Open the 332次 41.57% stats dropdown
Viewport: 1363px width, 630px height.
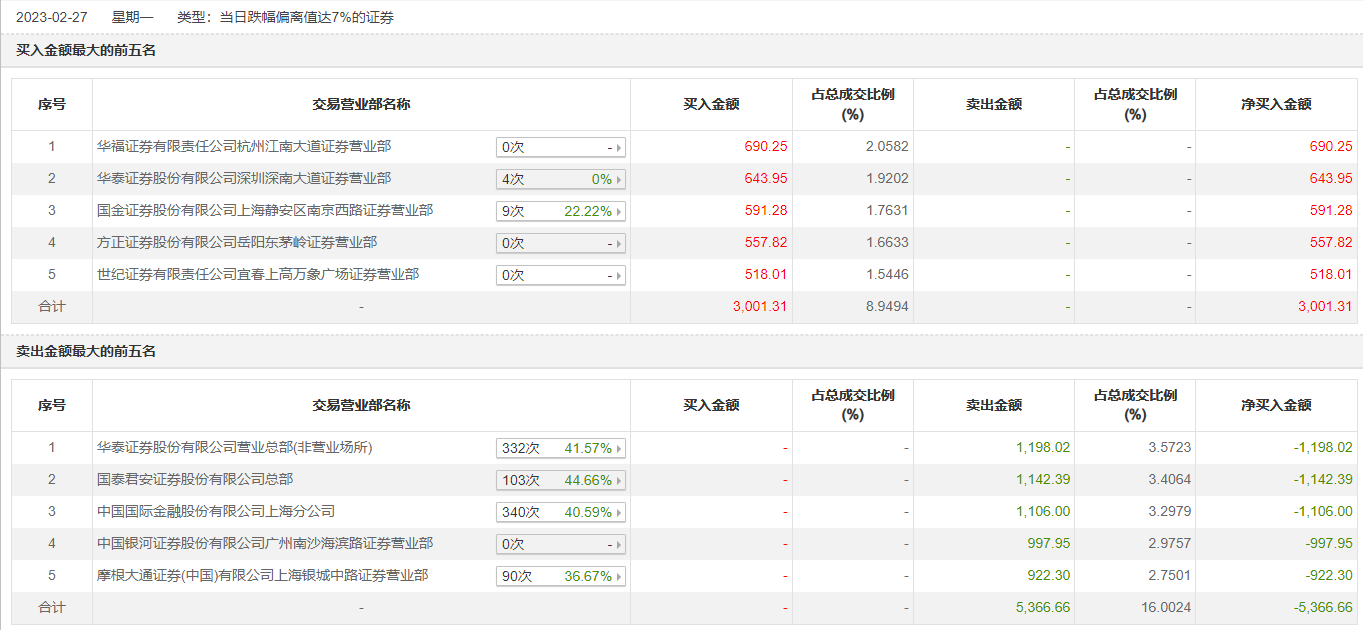[561, 448]
